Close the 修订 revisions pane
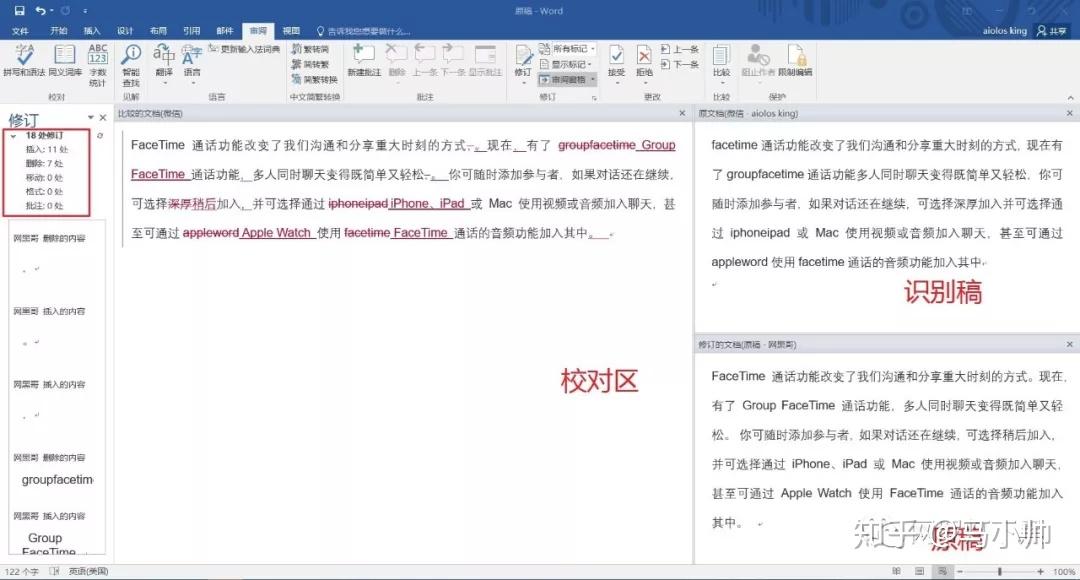The image size is (1080, 580). point(103,118)
